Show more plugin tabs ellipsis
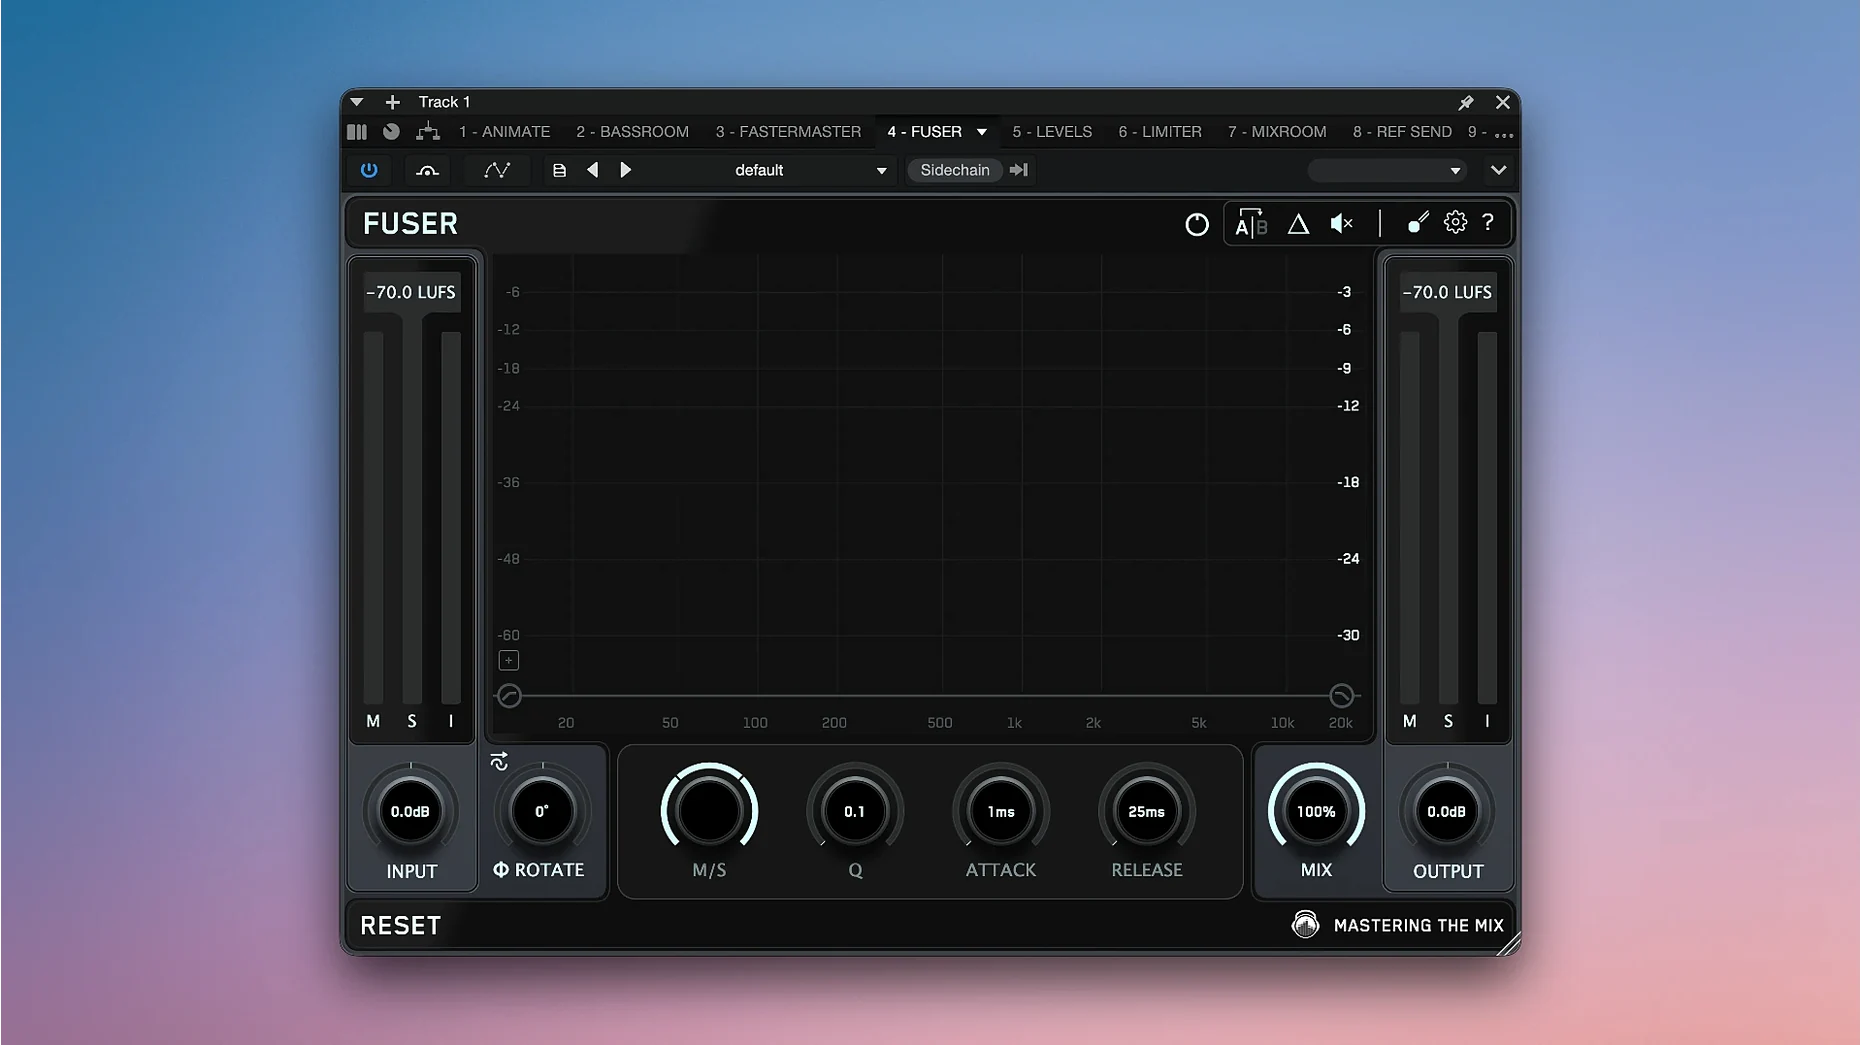1860x1045 pixels. tap(1503, 134)
